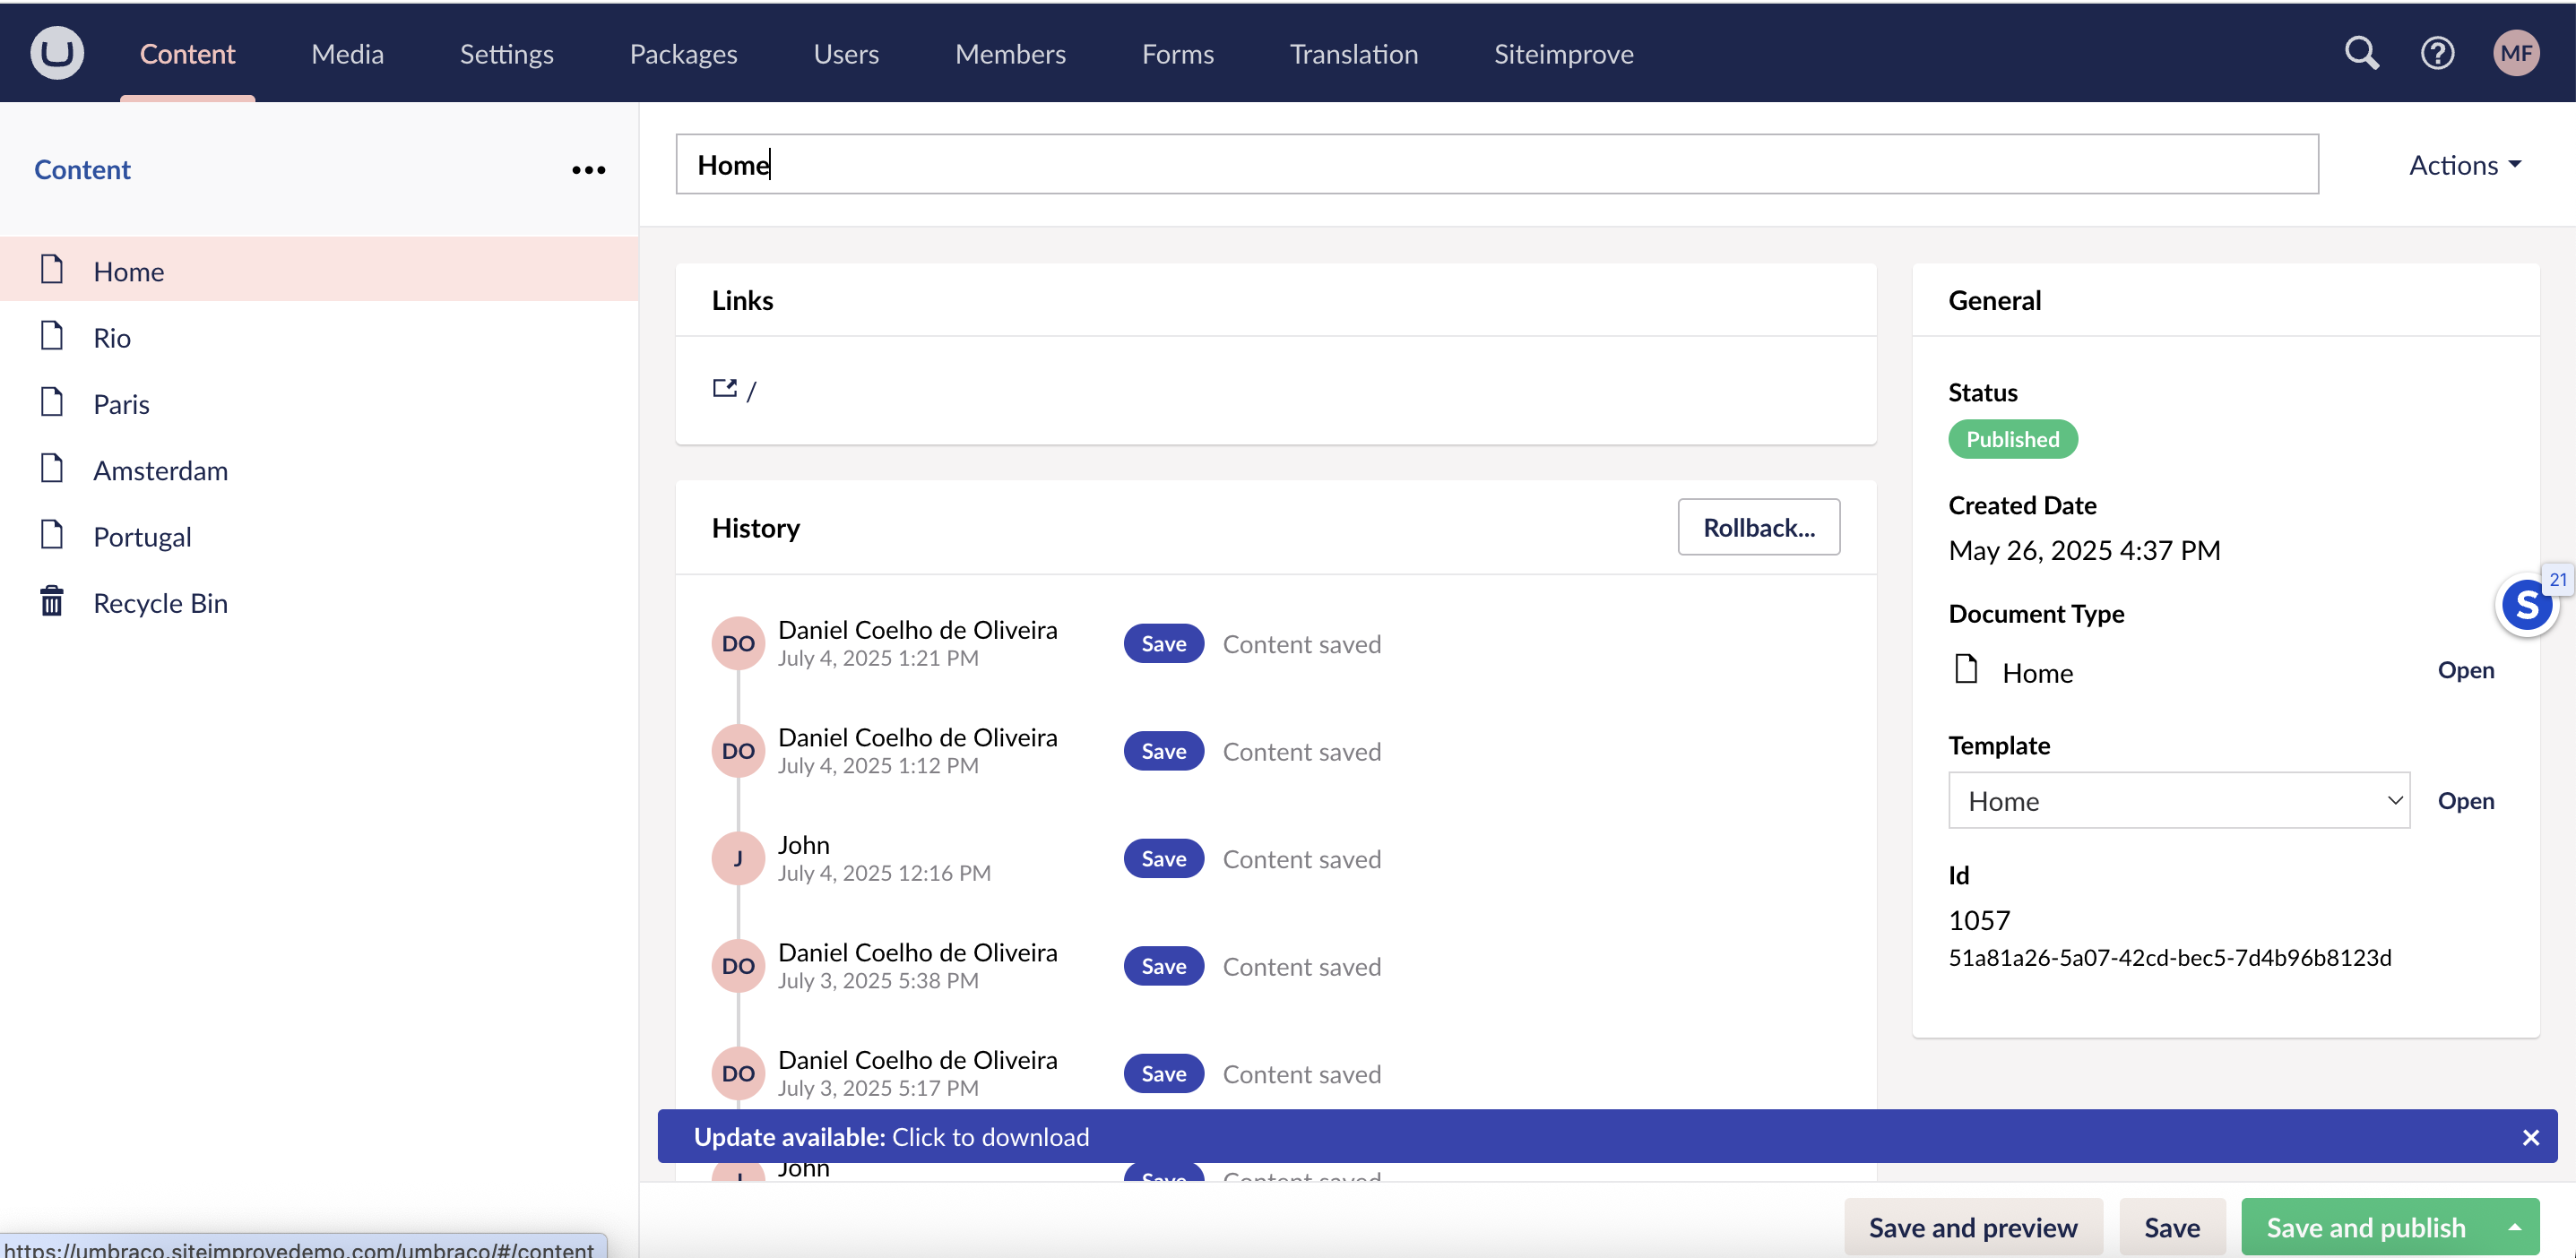Open the search magnifier icon
Screen dimensions: 2576x1258
[2361, 52]
